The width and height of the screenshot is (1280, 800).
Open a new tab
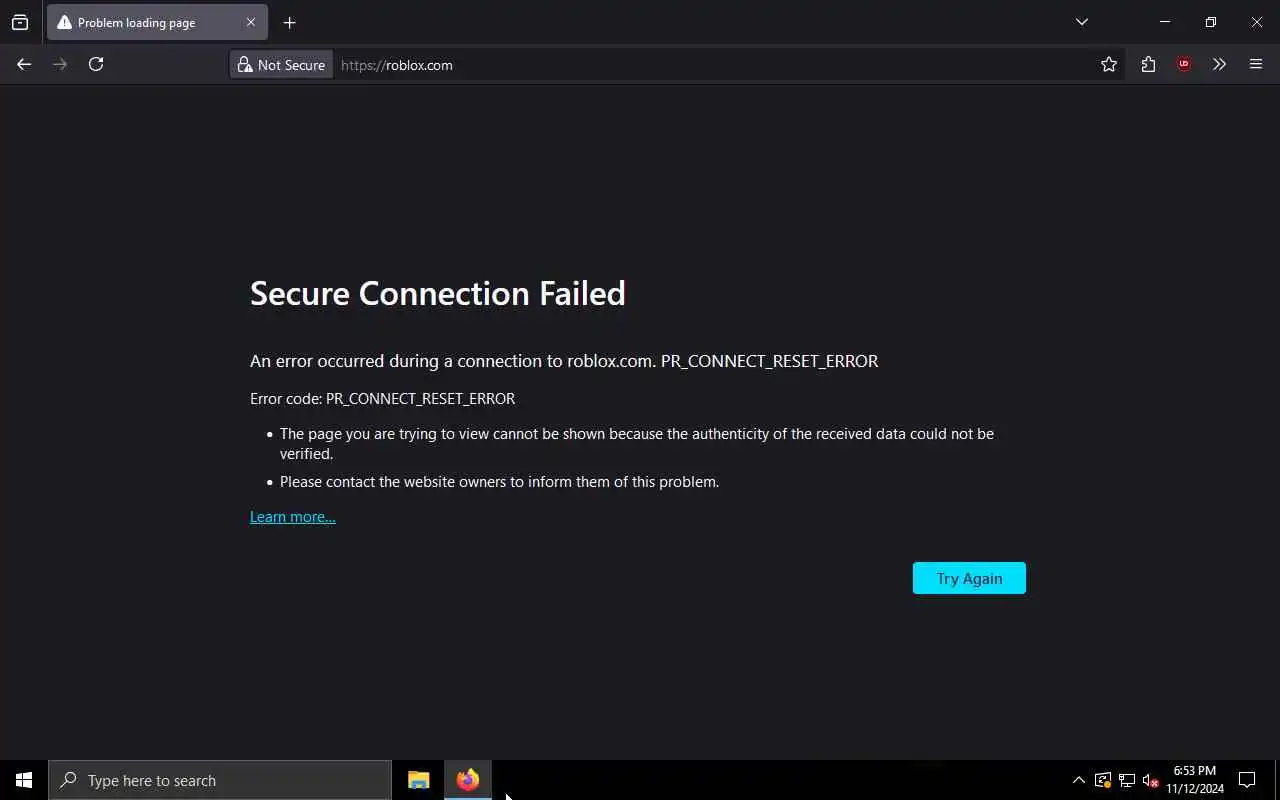coord(290,22)
